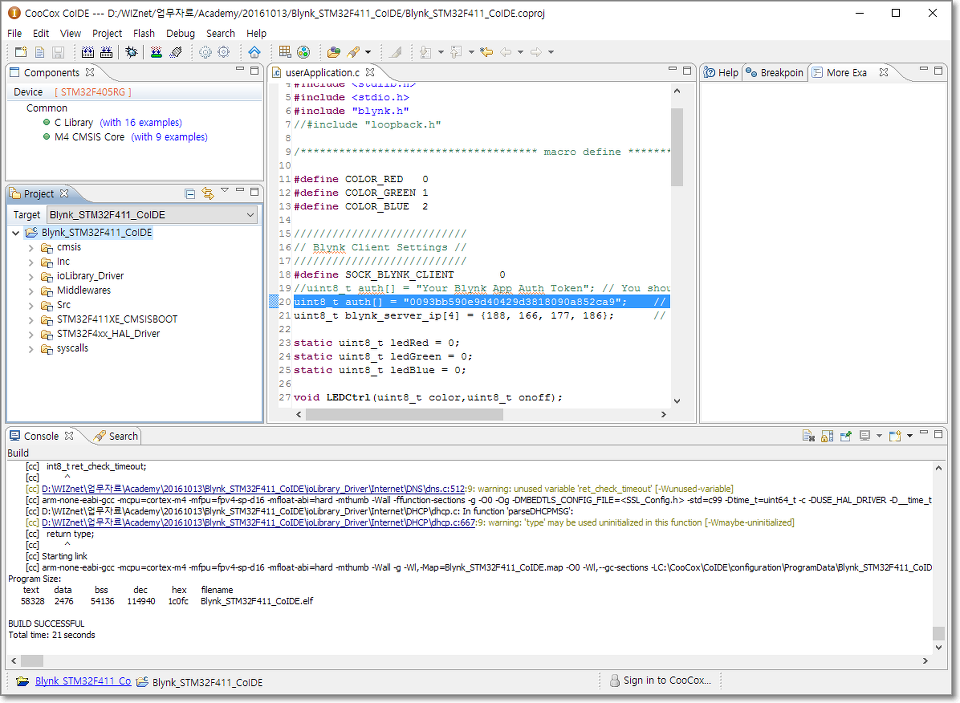Image resolution: width=960 pixels, height=703 pixels.
Task: Toggle console scroll lock
Action: (827, 435)
